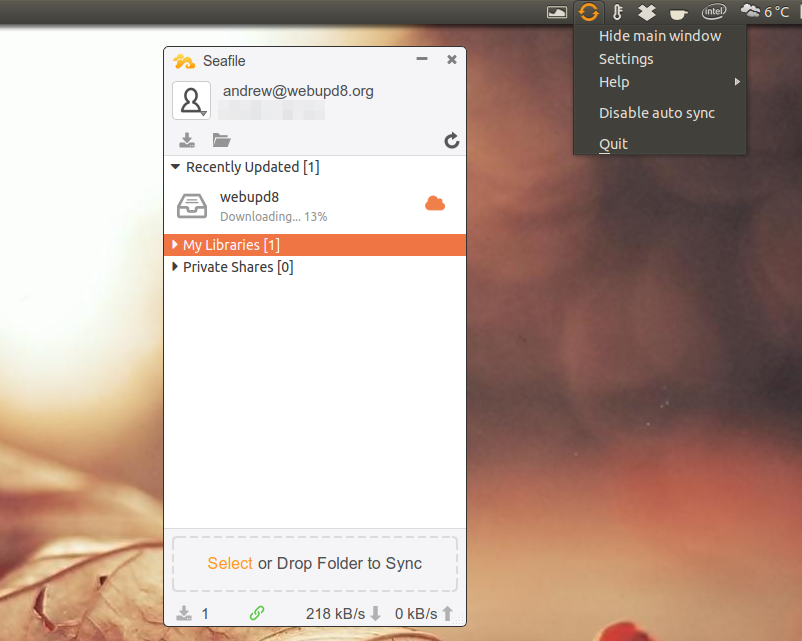Expand the Private Shares group
The image size is (802, 641).
[175, 267]
